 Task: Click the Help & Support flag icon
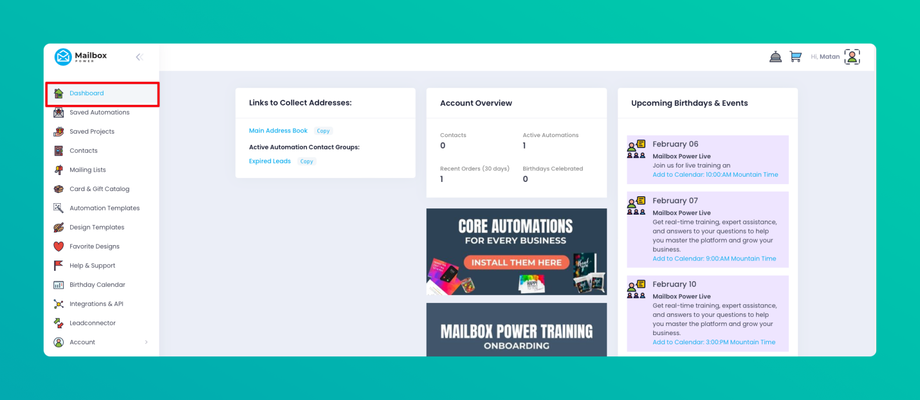(x=58, y=265)
